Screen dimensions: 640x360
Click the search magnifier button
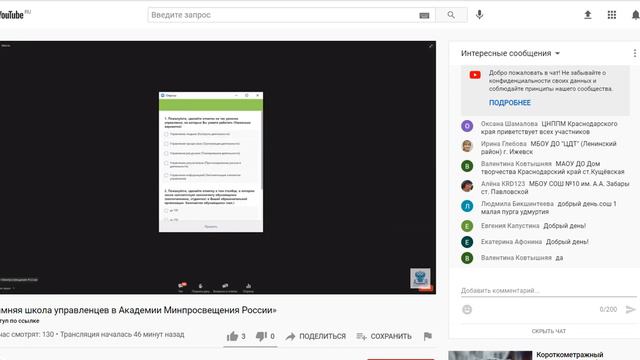(x=451, y=15)
